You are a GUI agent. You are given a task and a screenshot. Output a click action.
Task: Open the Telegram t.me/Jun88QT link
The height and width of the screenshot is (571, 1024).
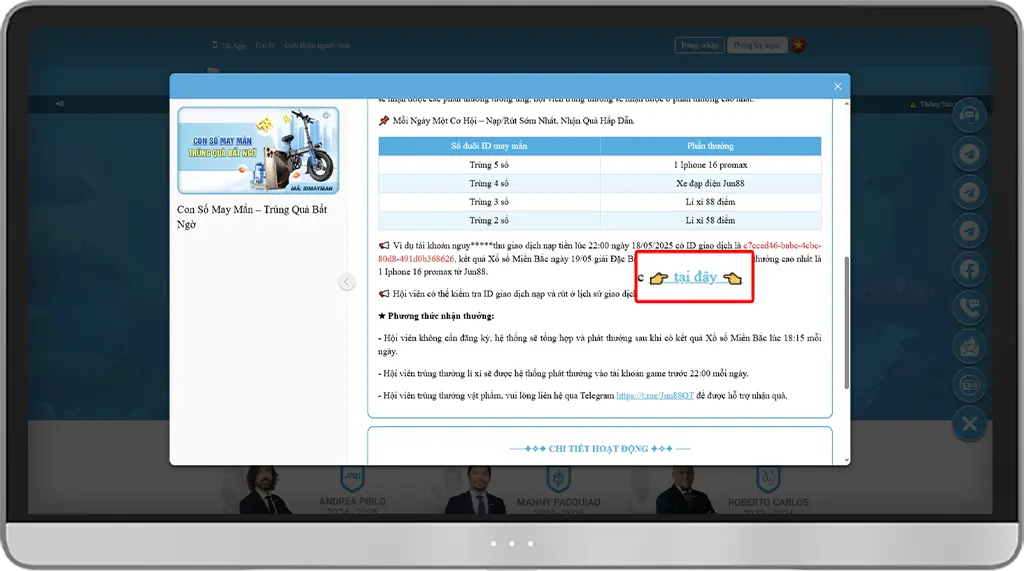(655, 395)
